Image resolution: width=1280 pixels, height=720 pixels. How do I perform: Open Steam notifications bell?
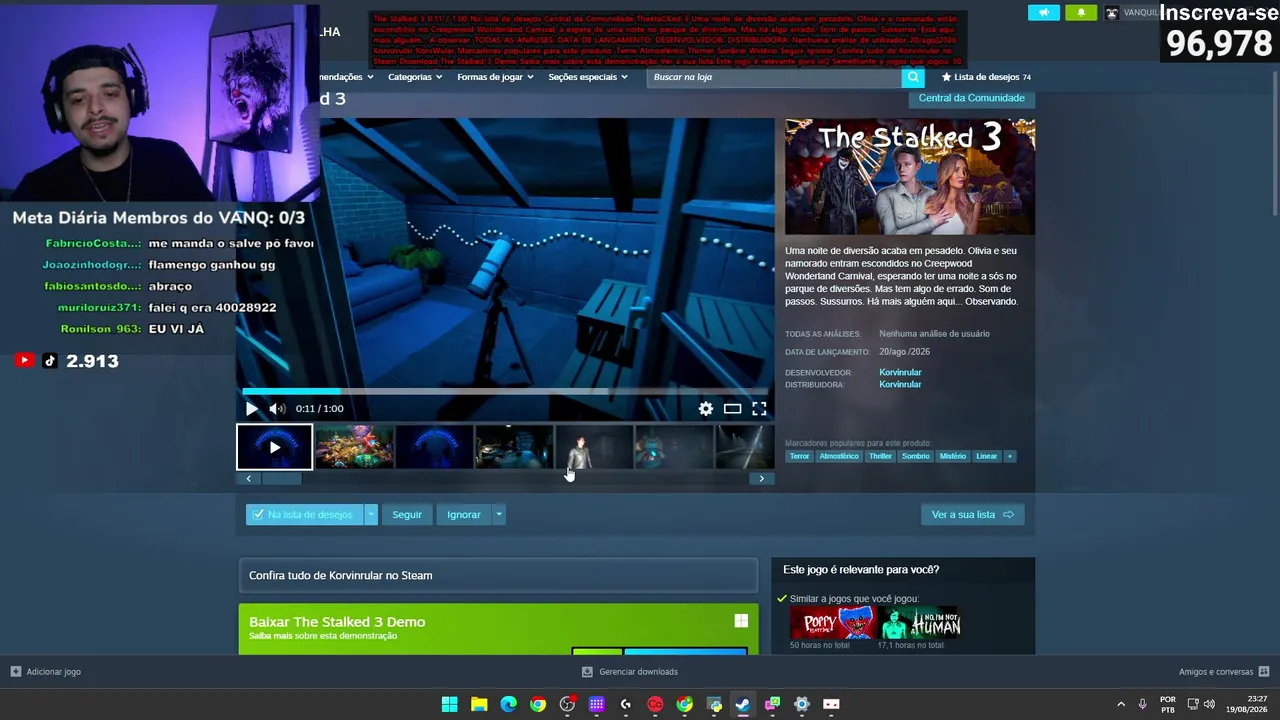tap(1081, 12)
